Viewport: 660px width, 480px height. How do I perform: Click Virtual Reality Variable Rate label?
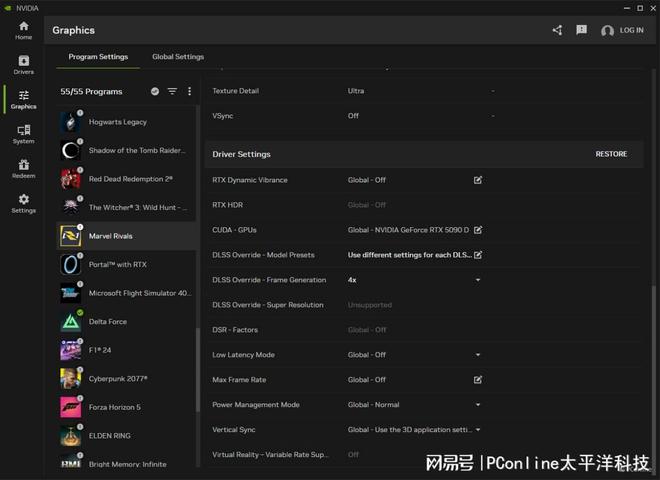click(x=270, y=455)
